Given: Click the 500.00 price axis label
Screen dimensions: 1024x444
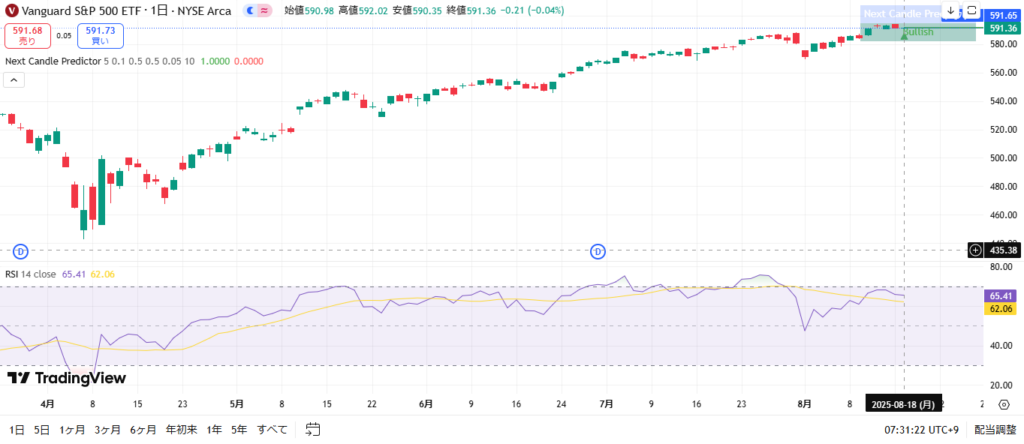Looking at the screenshot, I should coord(1004,158).
